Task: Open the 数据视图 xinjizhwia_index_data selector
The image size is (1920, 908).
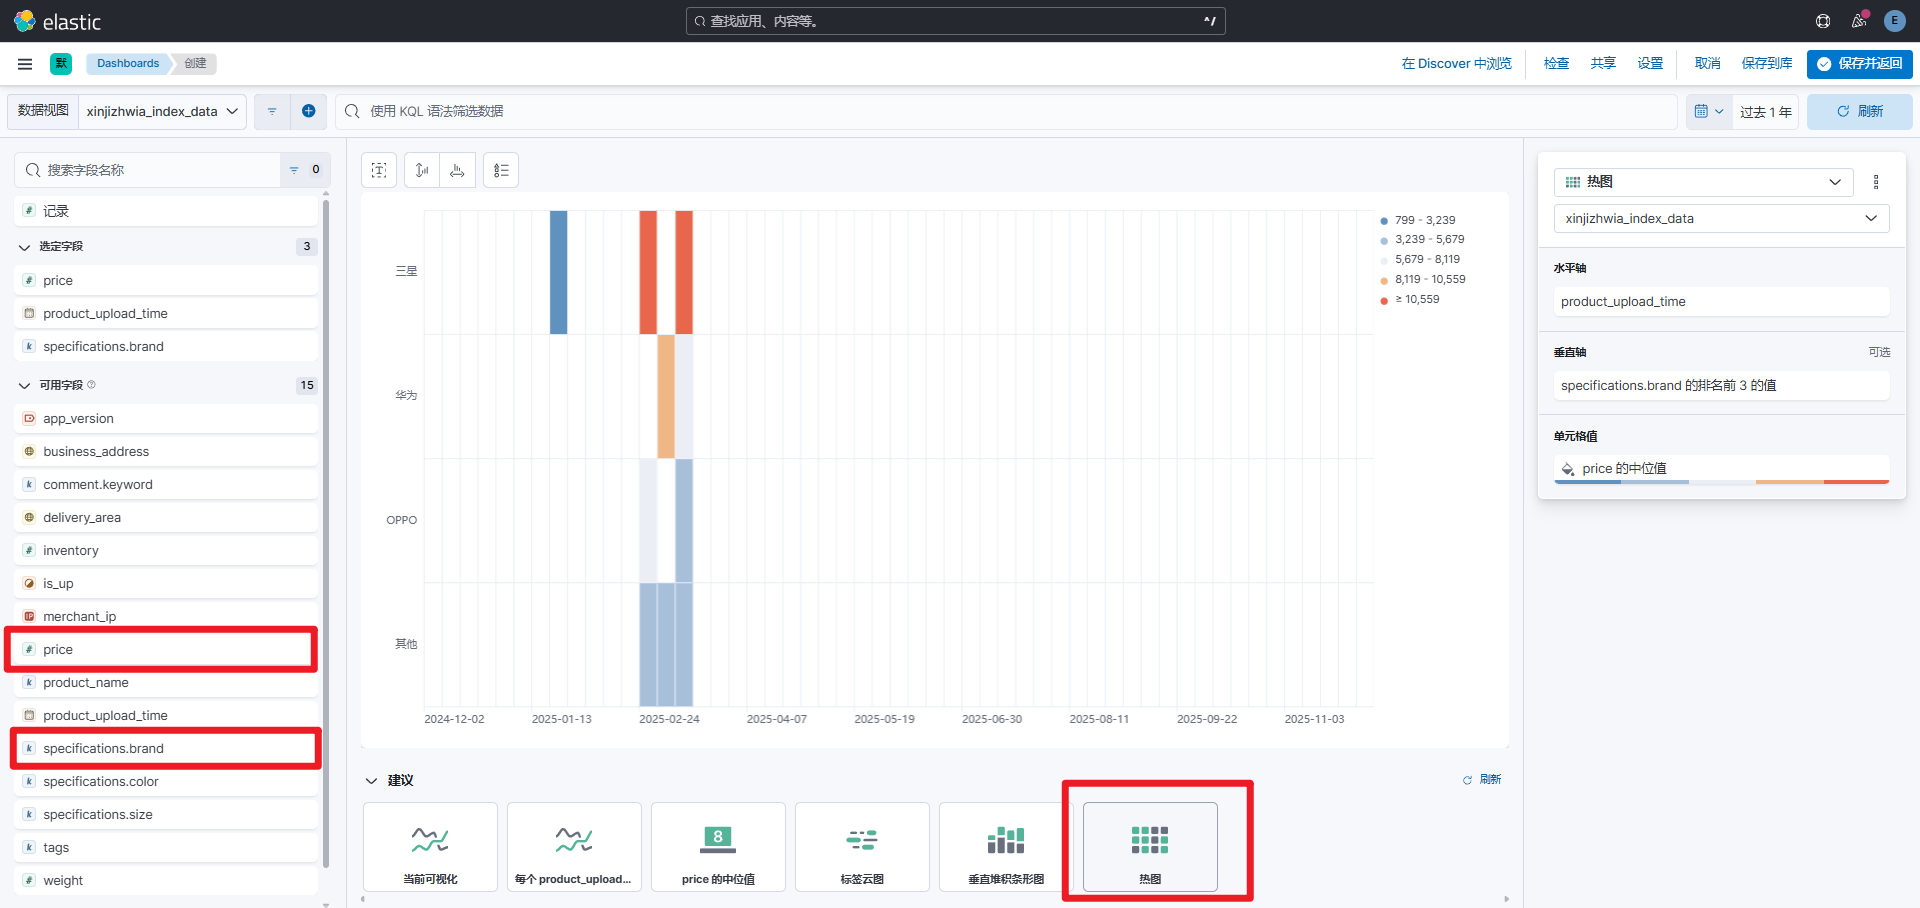Action: (x=163, y=111)
